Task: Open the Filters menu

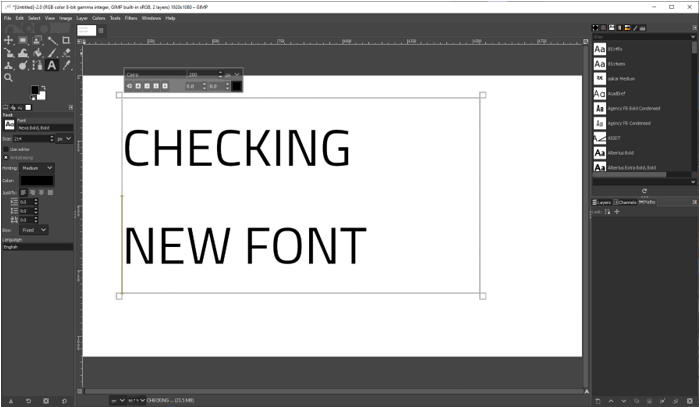Action: click(131, 18)
